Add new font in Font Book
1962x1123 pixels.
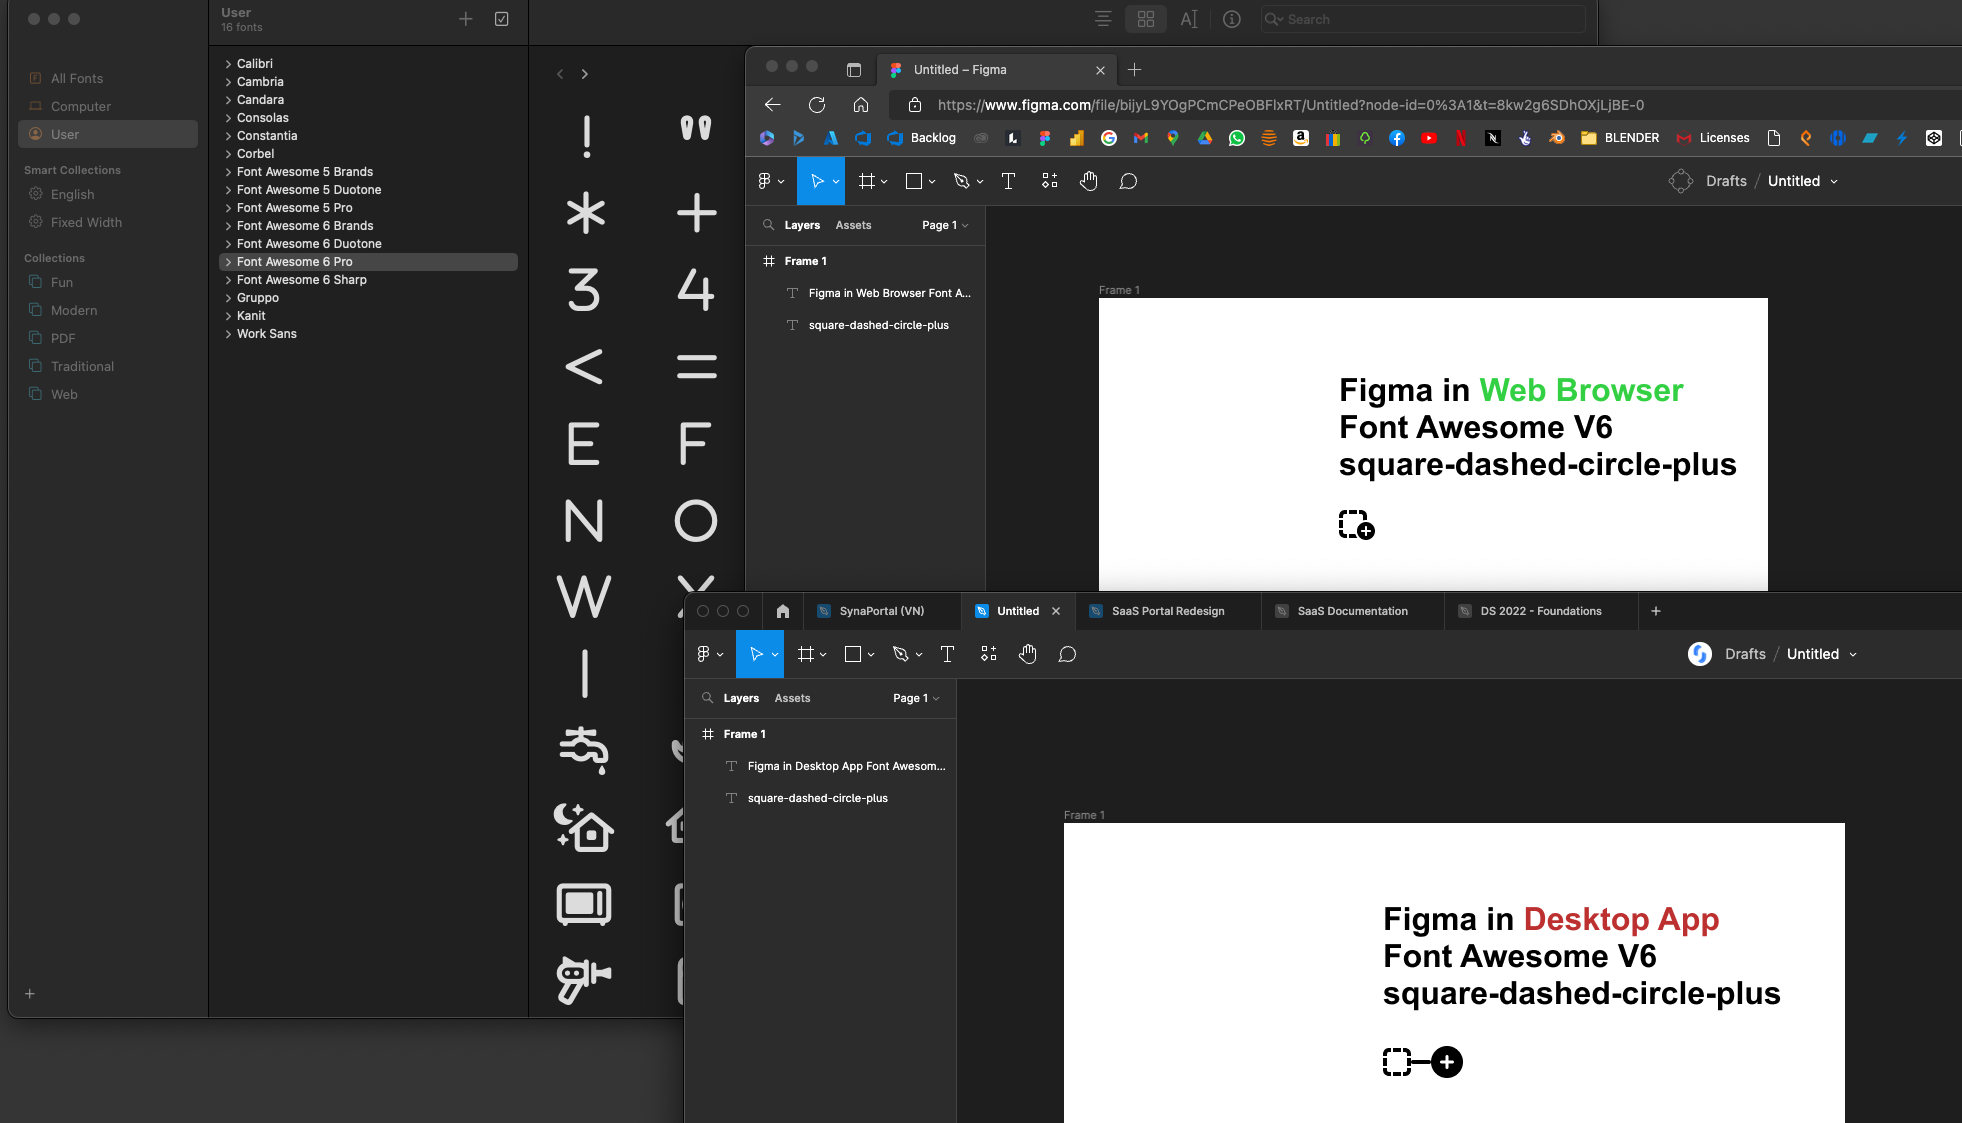(466, 19)
